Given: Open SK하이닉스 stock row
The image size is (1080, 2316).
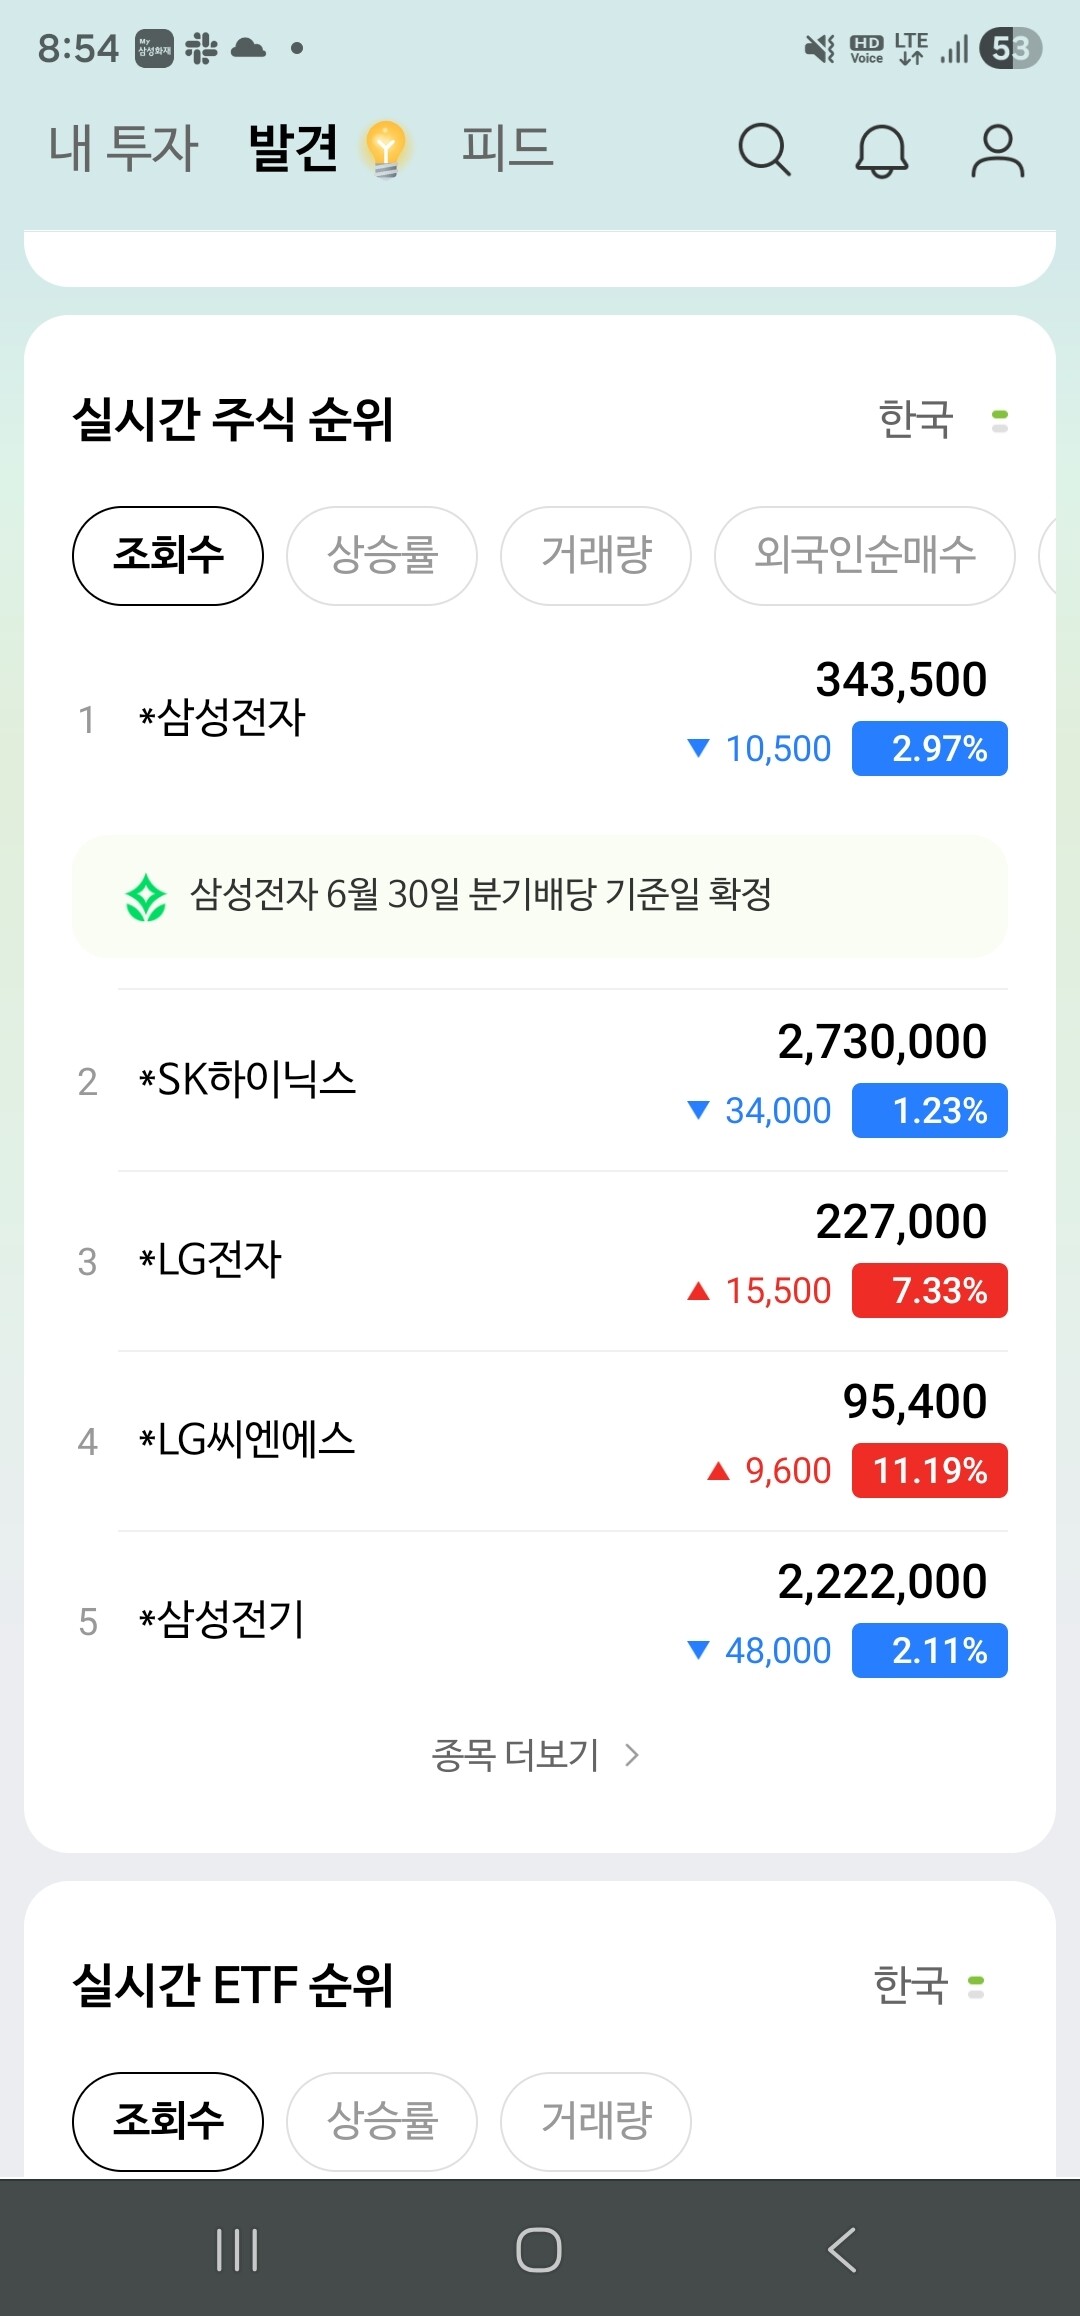Looking at the screenshot, I should pyautogui.click(x=540, y=1080).
